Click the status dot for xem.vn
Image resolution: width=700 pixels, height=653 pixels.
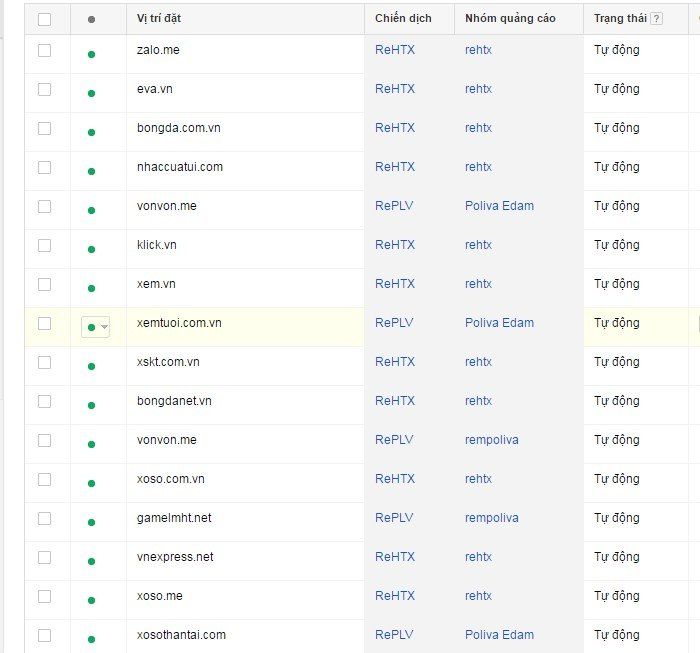(92, 288)
